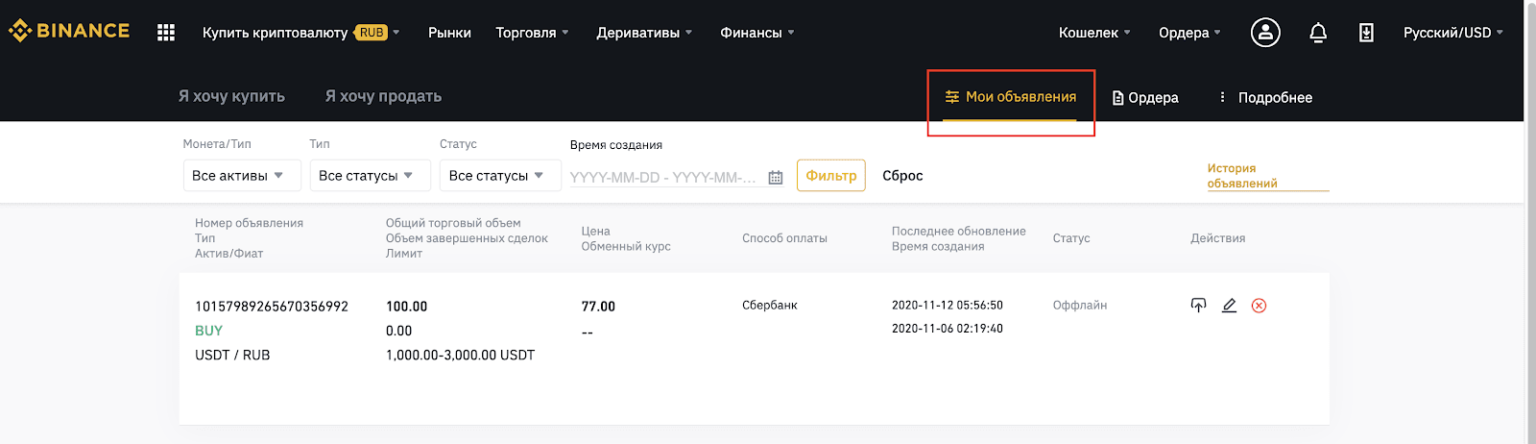Click the 2020-11-12 05:56:50 timestamp

947,305
